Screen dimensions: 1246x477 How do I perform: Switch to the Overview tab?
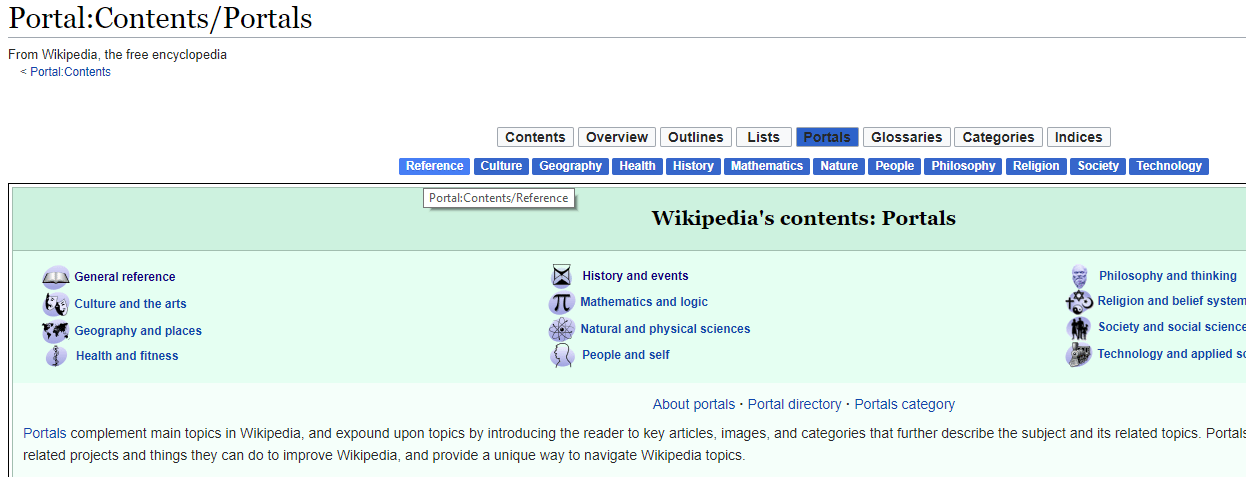617,138
